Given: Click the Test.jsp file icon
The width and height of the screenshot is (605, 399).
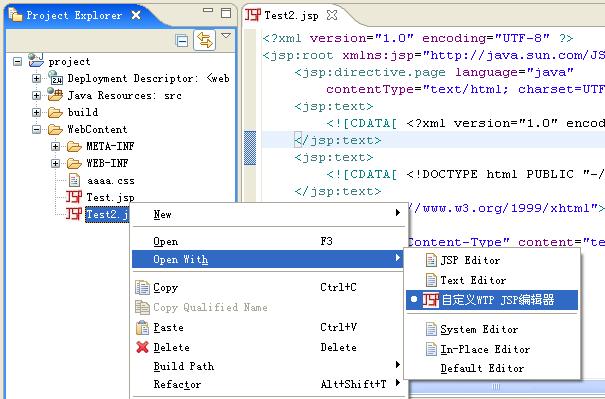Looking at the screenshot, I should (x=74, y=197).
